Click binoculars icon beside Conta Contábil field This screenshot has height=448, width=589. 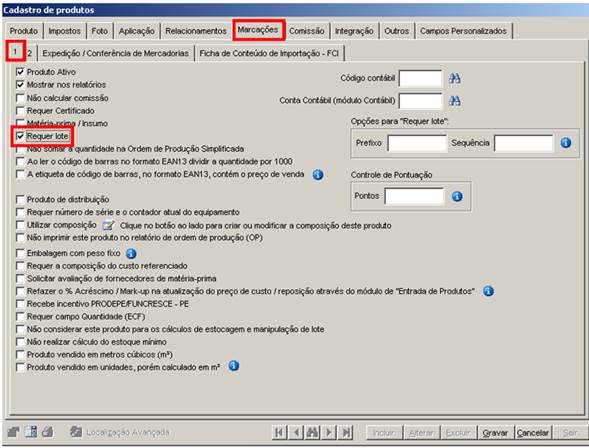455,101
